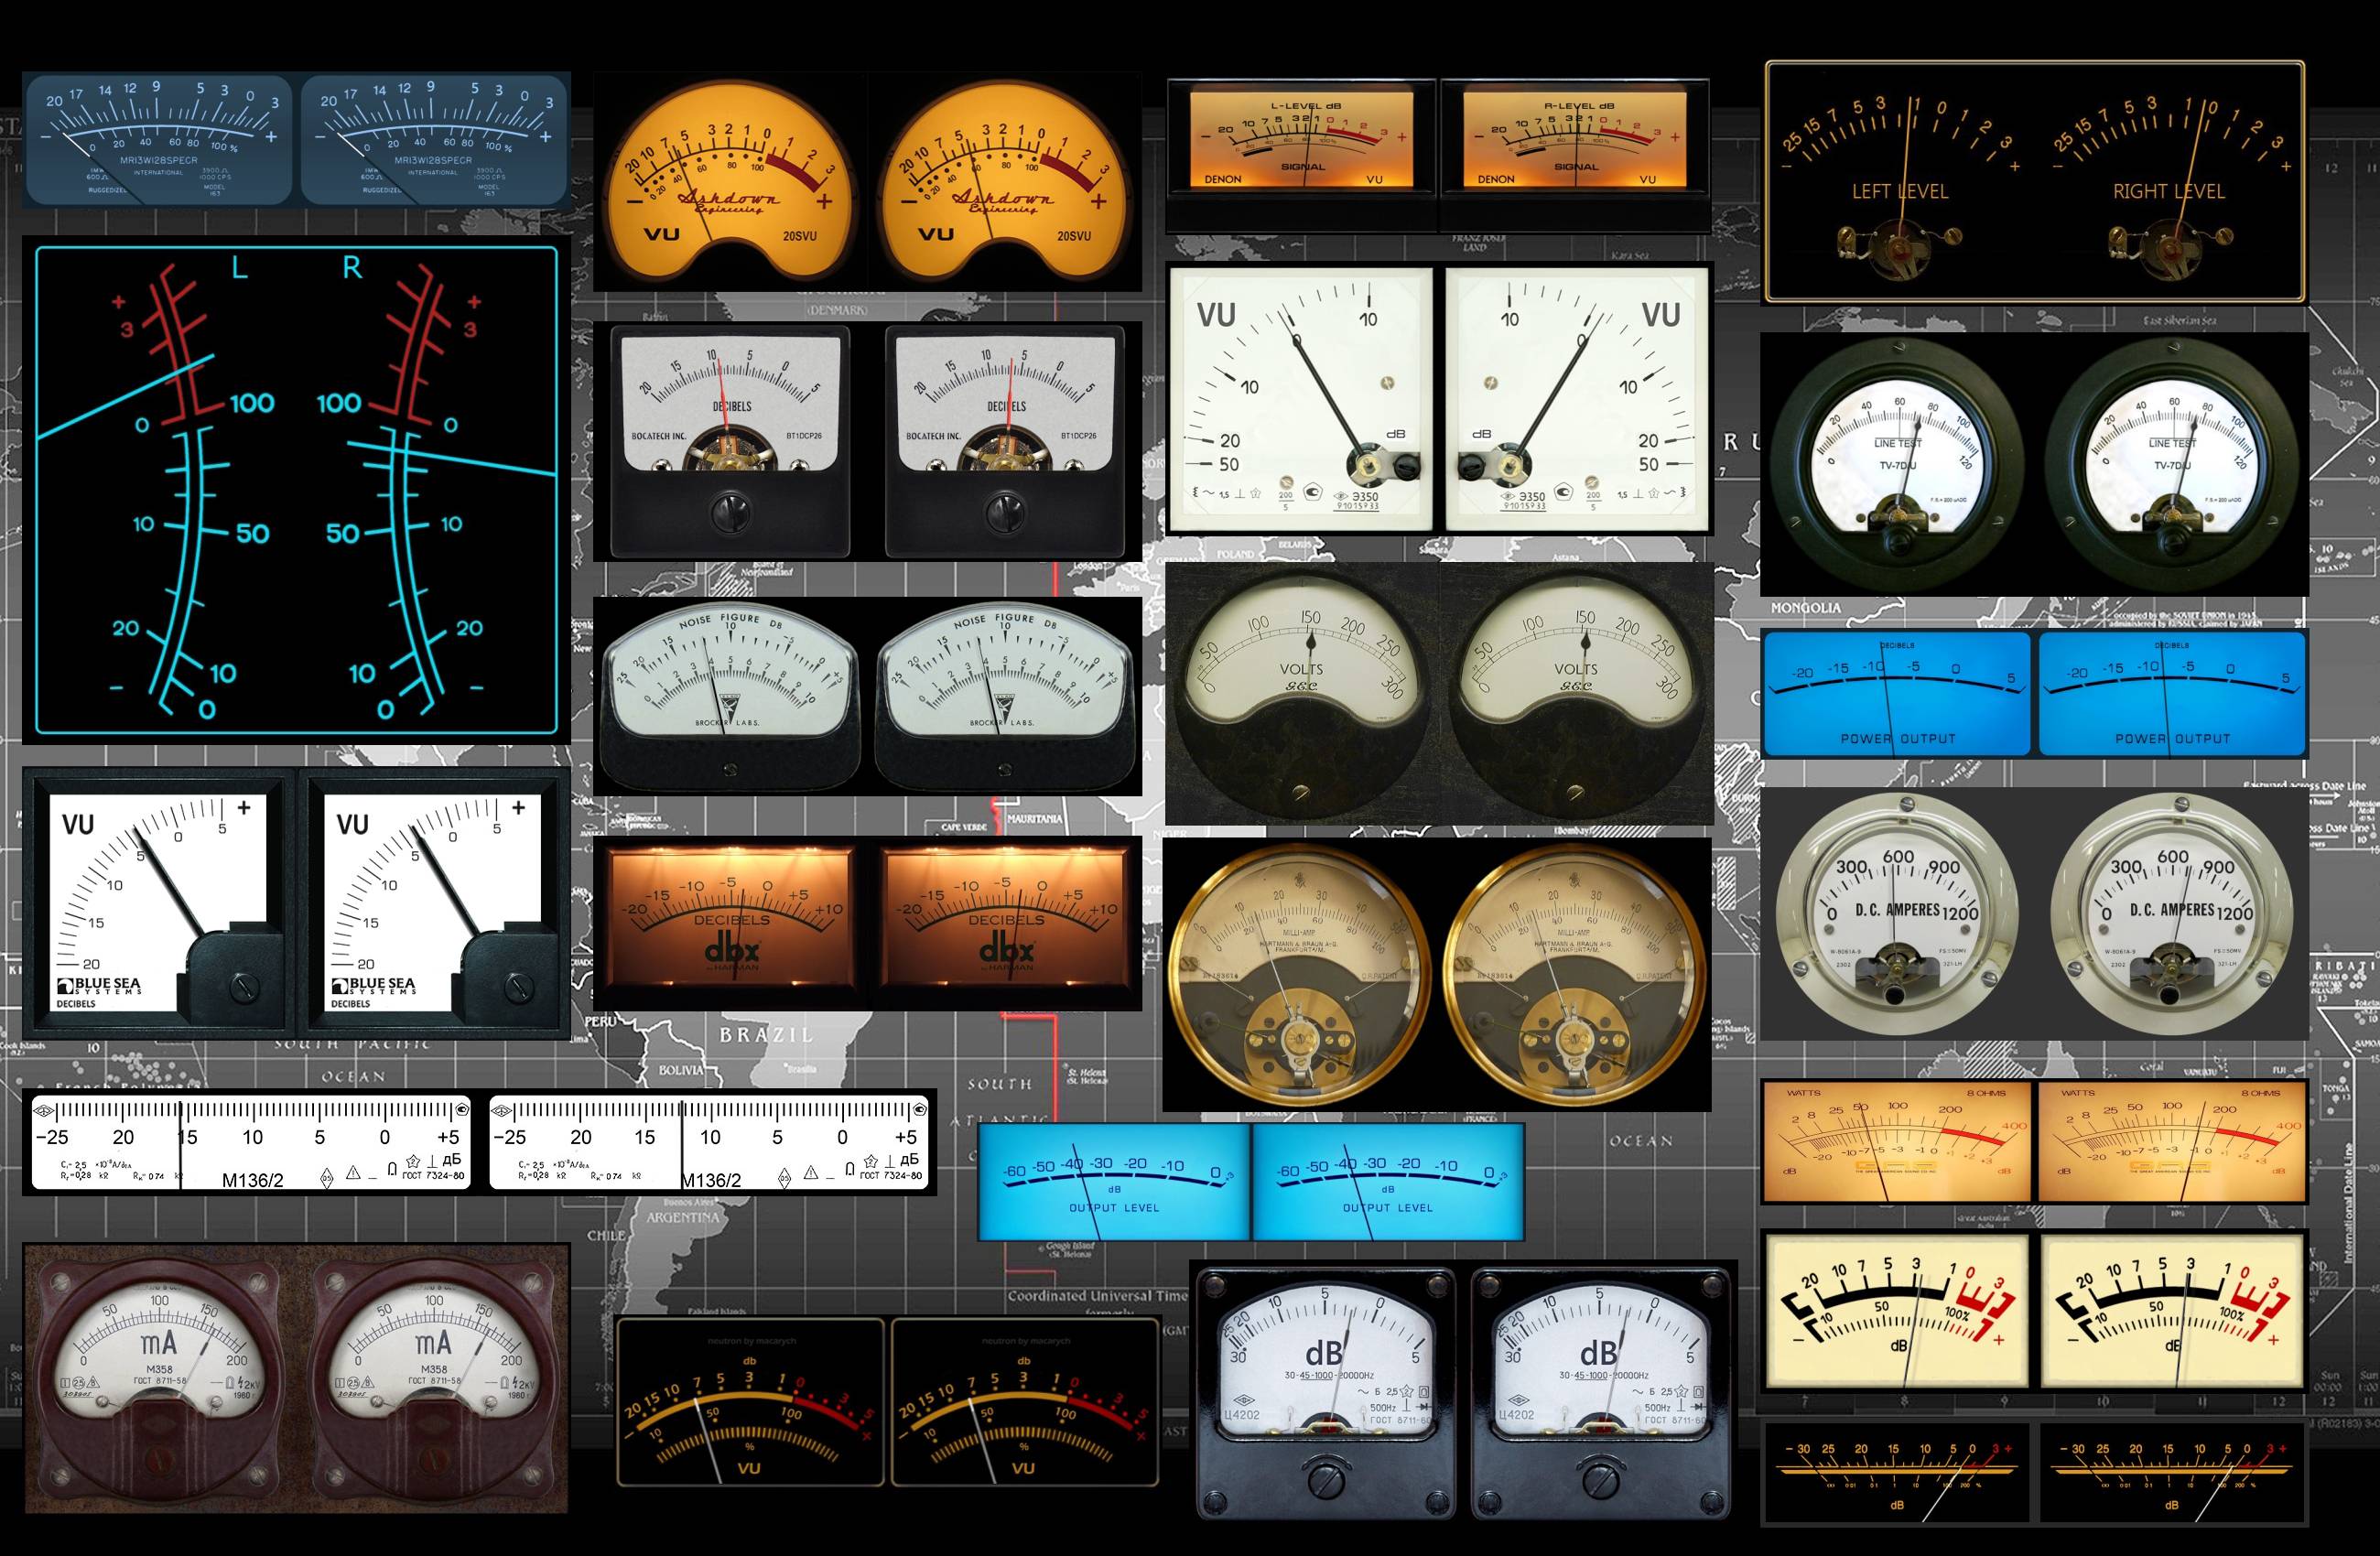Pick the left Ashdown 20SVU yellow meter
Screen dimensions: 2380x1556
731,180
